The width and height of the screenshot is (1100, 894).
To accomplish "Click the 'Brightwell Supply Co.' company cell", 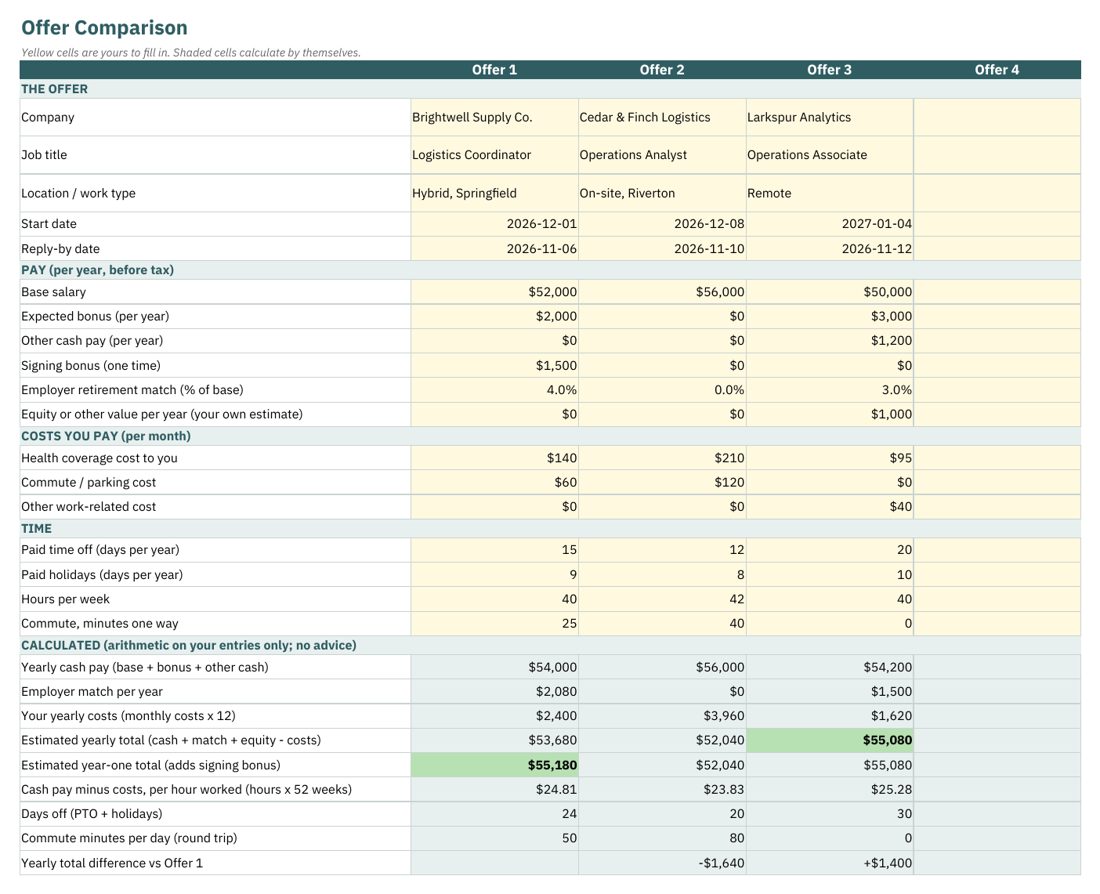I will pyautogui.click(x=495, y=117).
